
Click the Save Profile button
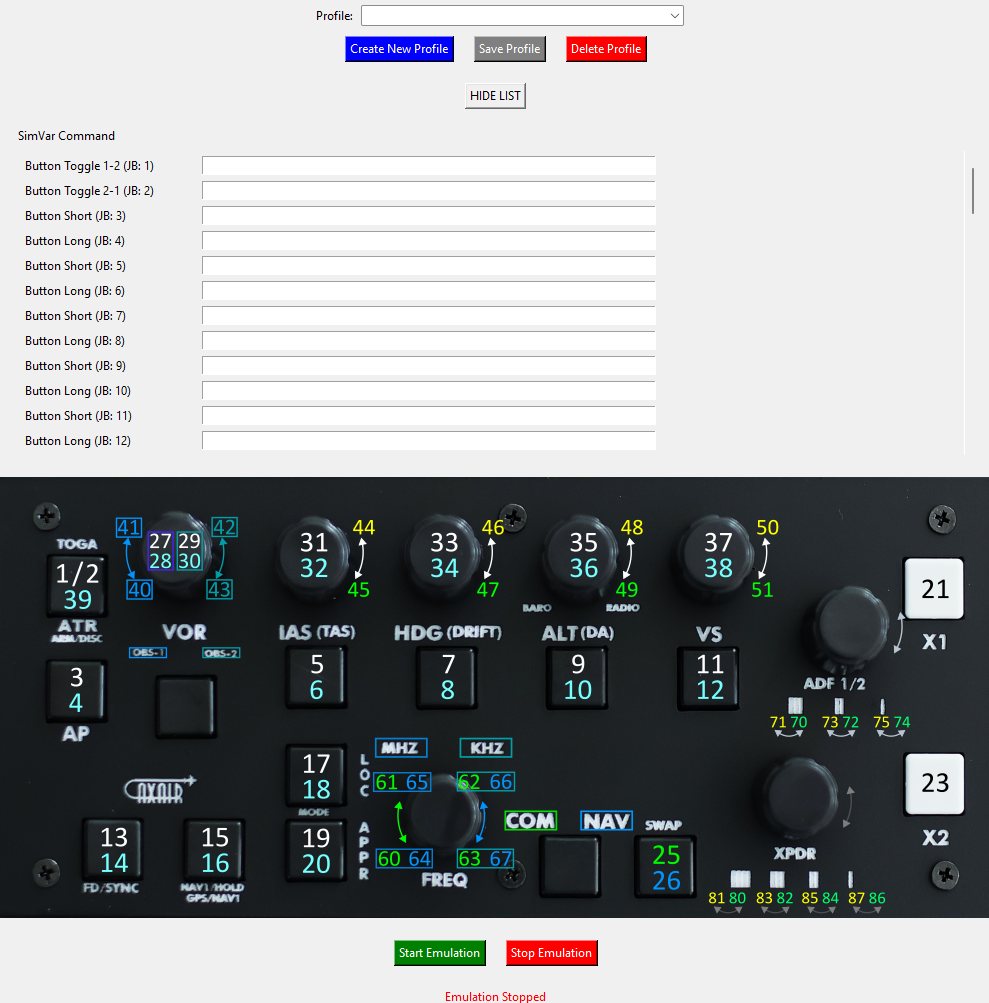pyautogui.click(x=510, y=49)
